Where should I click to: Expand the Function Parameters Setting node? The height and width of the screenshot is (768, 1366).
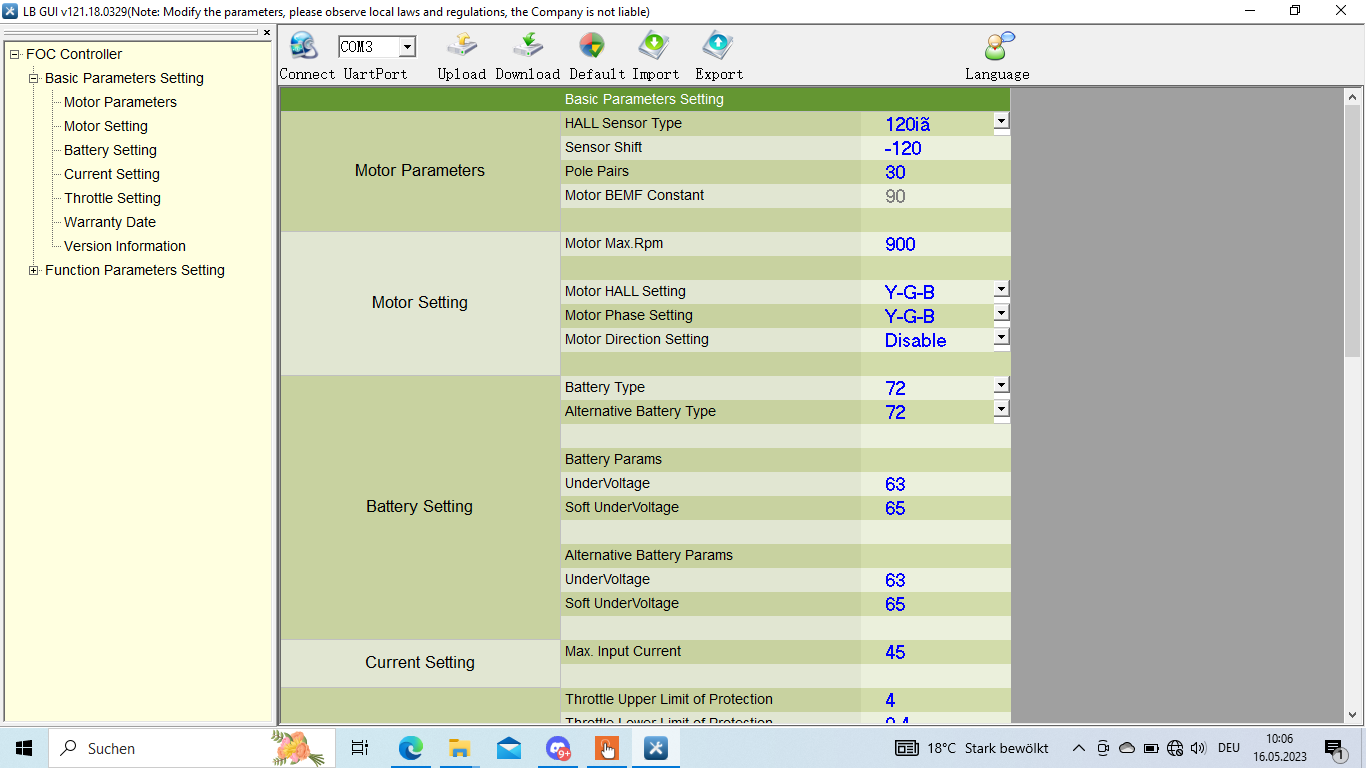coord(33,270)
